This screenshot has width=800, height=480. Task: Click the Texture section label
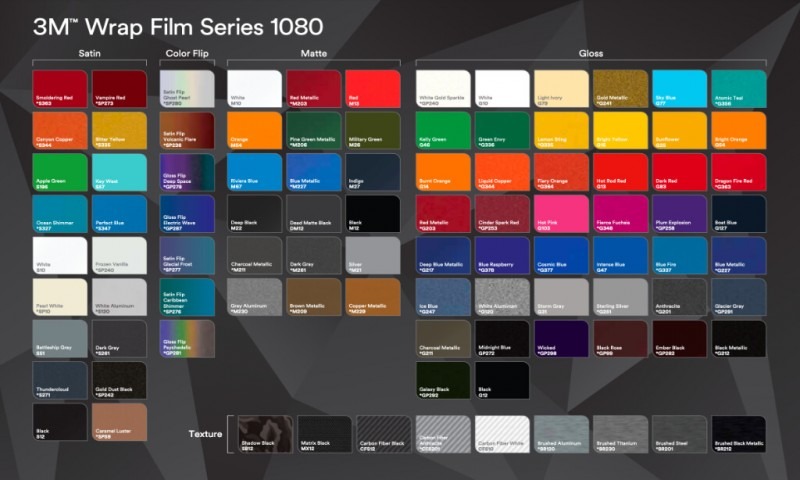click(x=205, y=434)
